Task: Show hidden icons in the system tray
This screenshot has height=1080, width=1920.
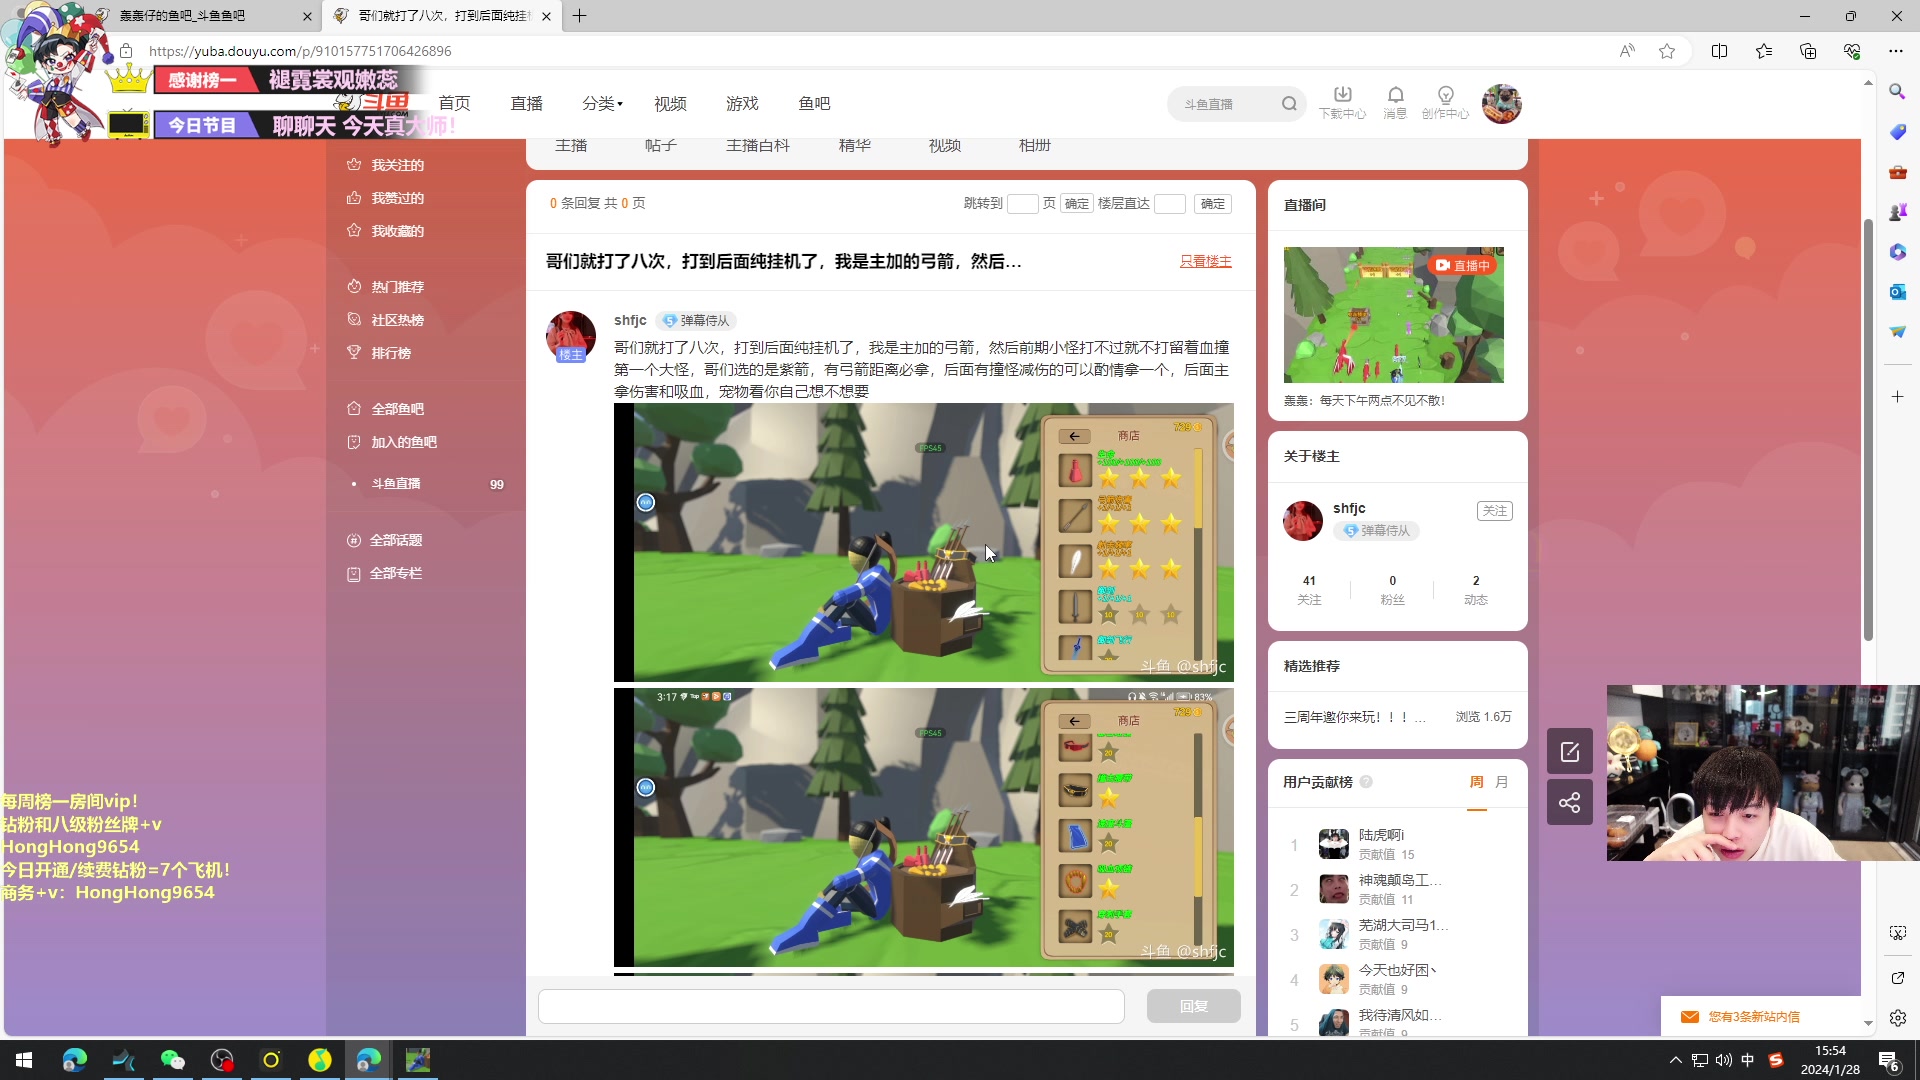Action: [1677, 1059]
